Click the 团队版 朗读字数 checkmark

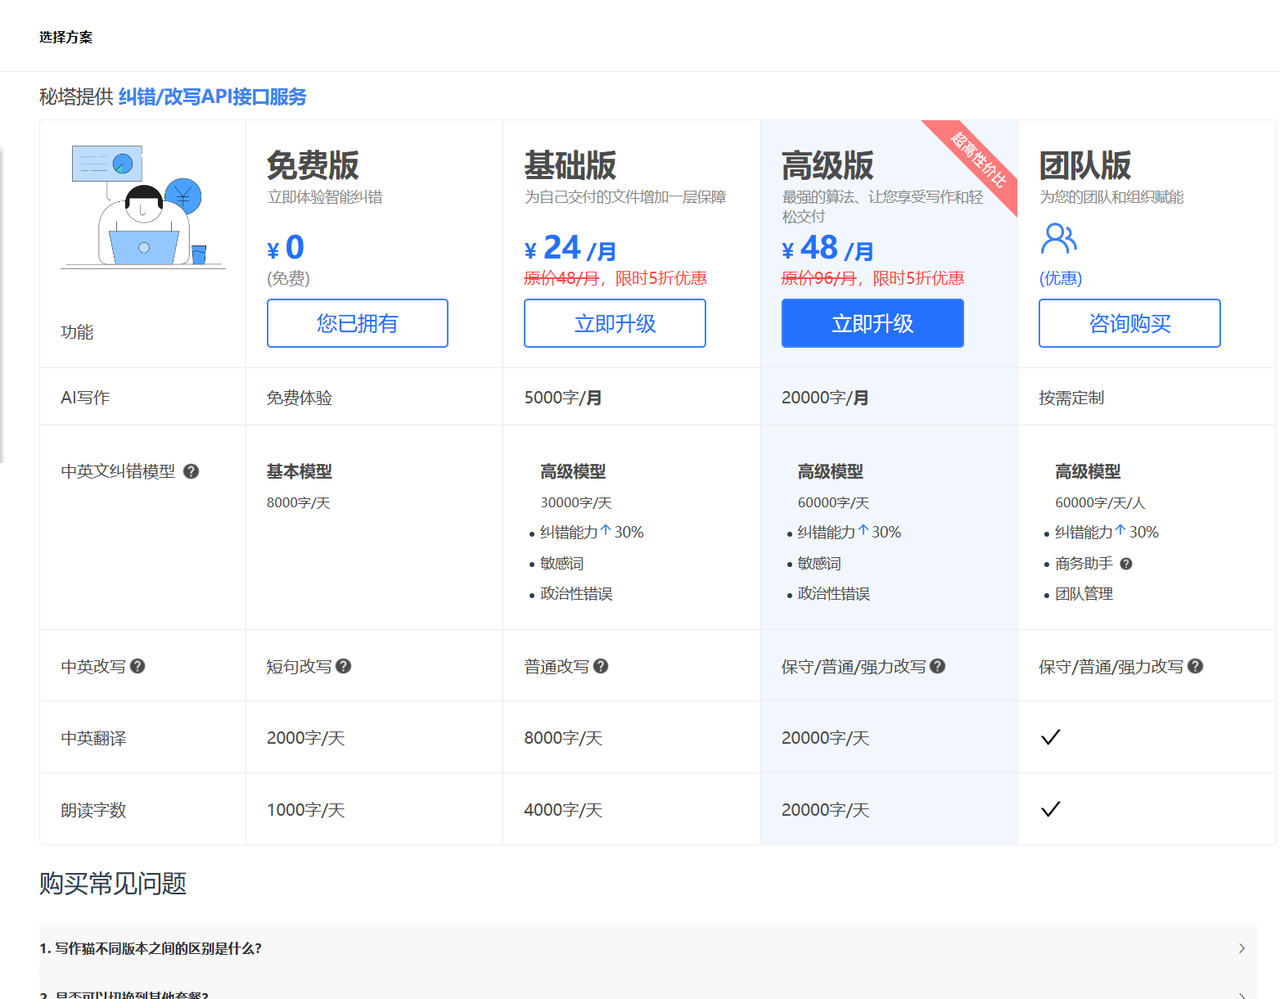tap(1050, 809)
